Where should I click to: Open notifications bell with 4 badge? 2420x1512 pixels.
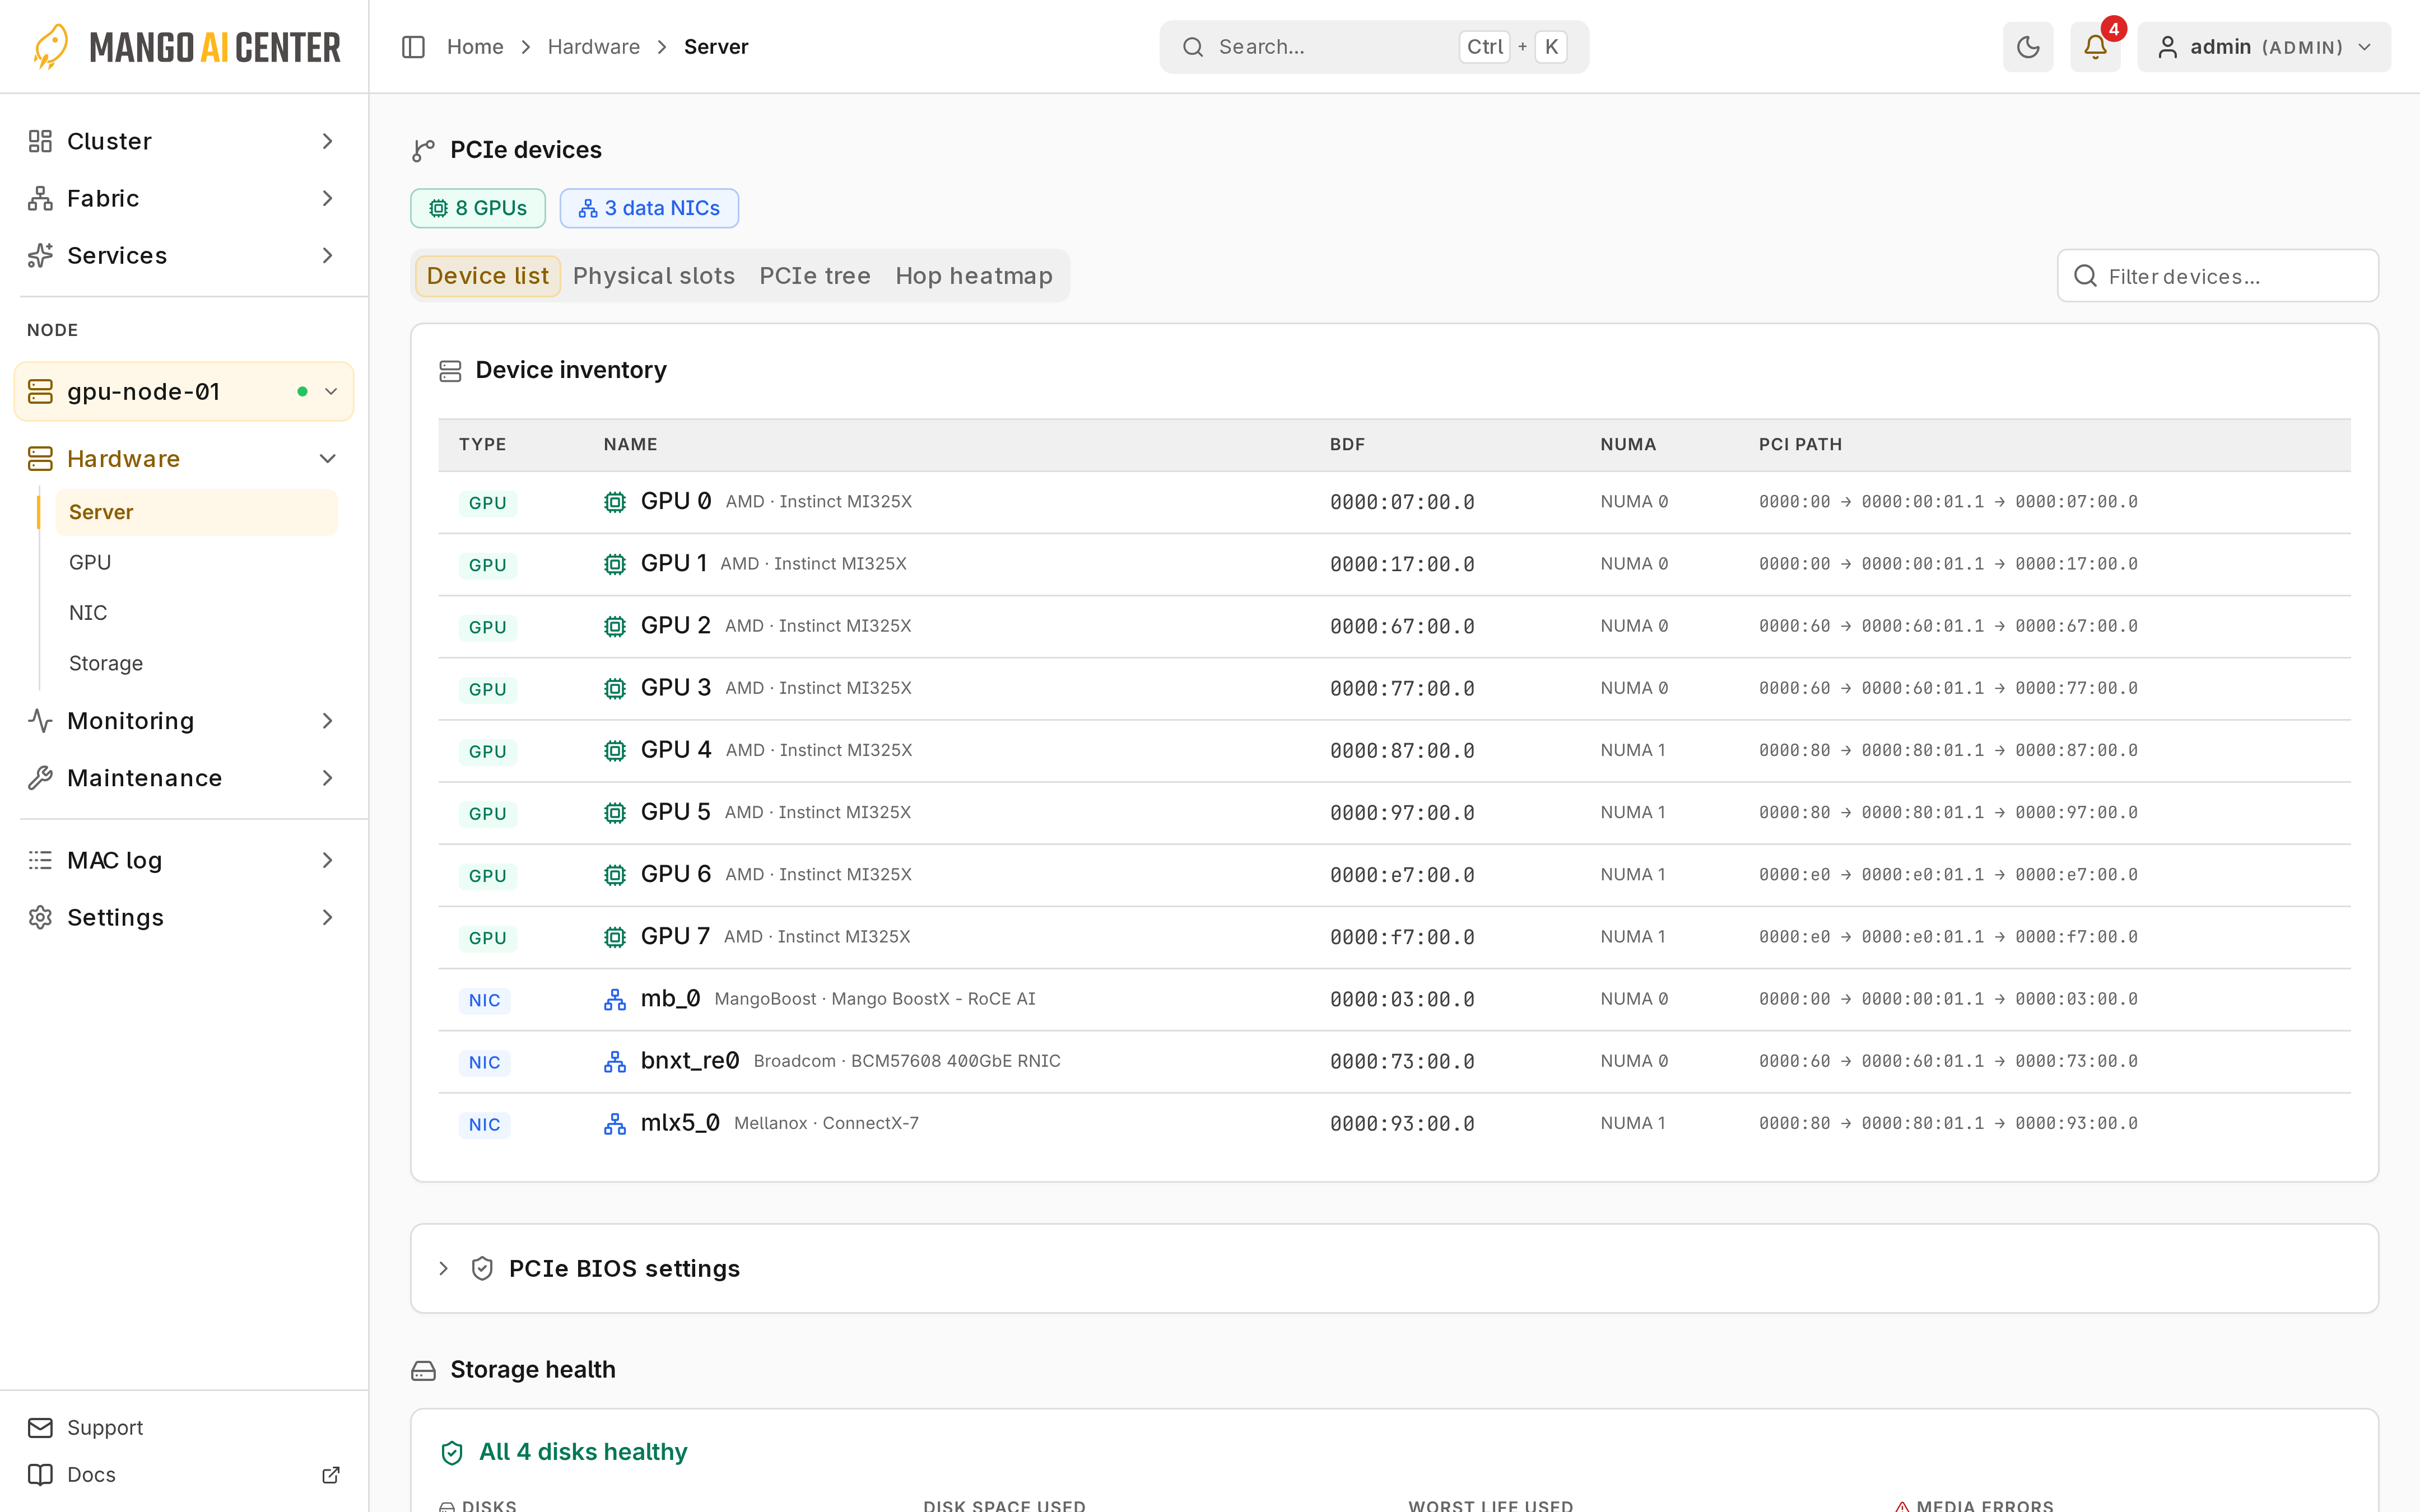[2095, 47]
